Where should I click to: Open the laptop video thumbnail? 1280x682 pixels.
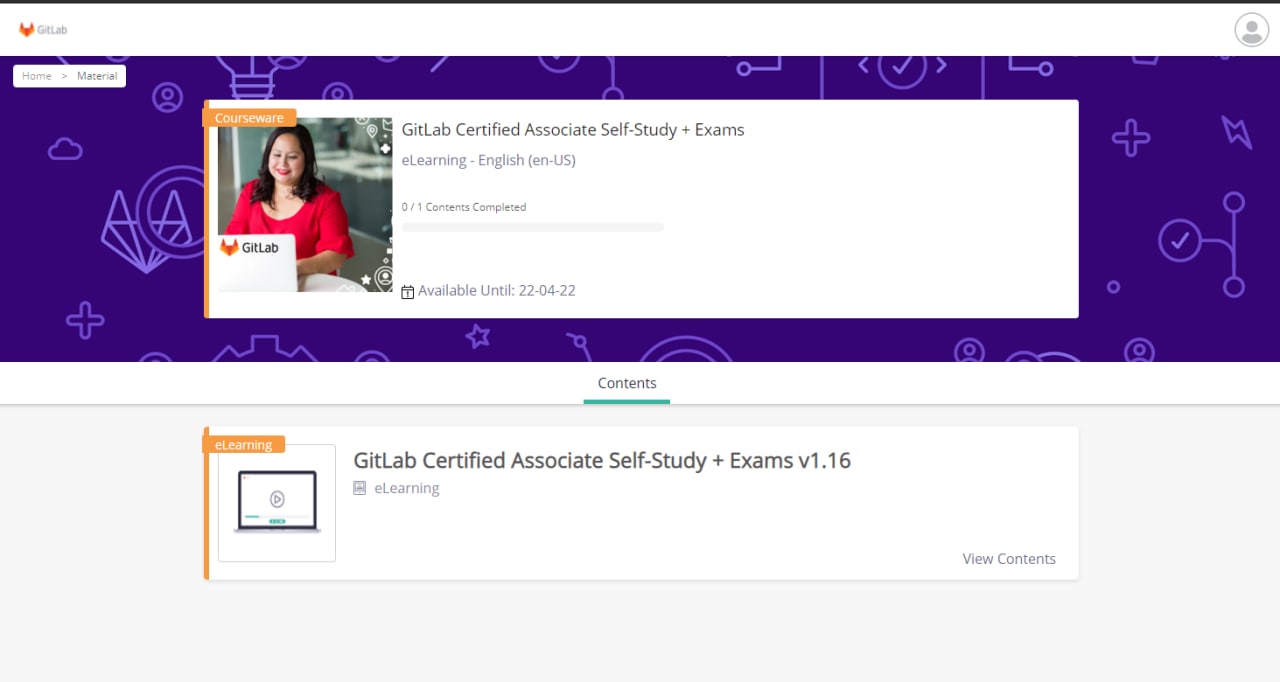[x=277, y=503]
